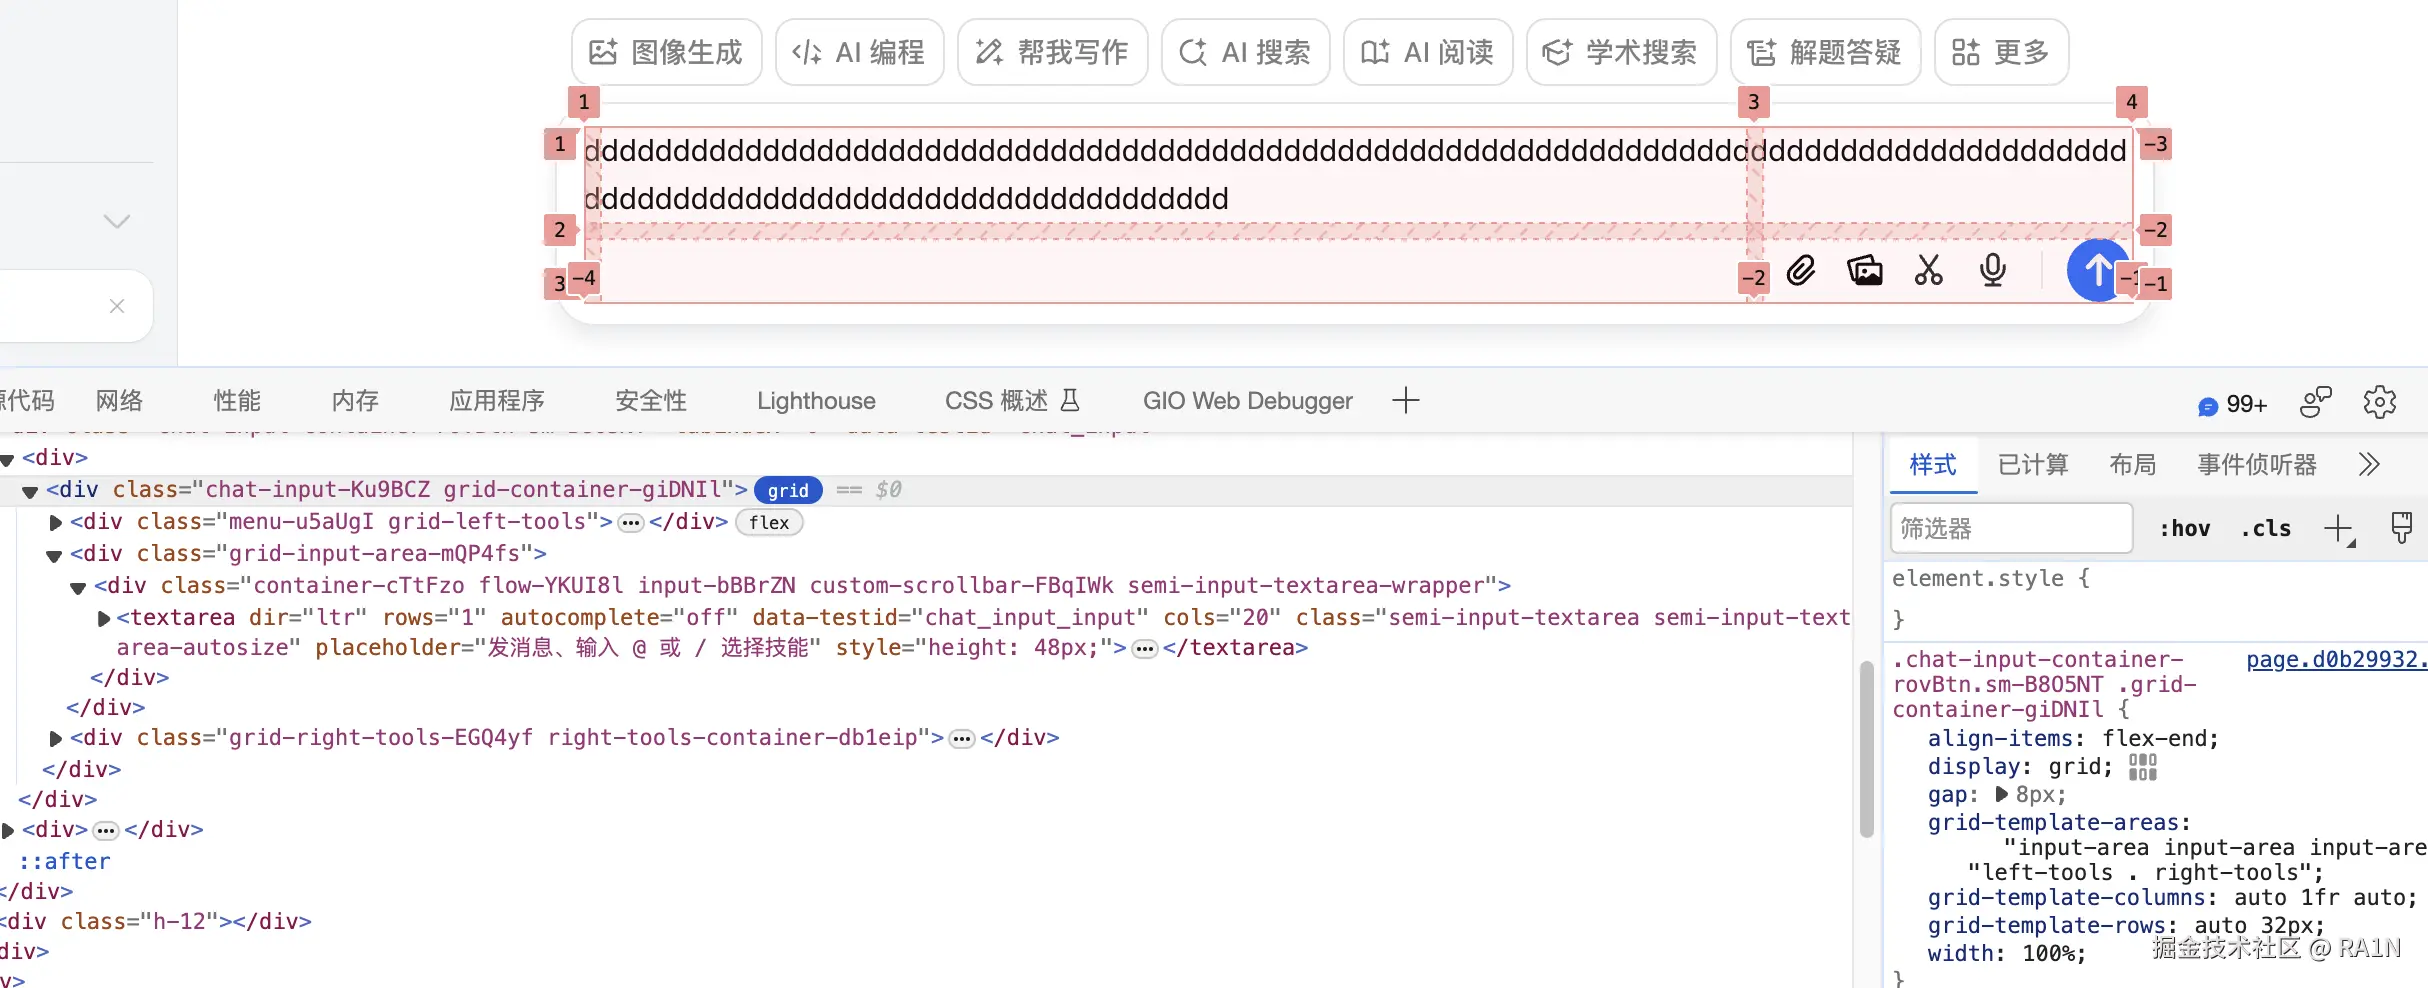Collapse the sidebar section with chevron-down
Image resolution: width=2428 pixels, height=988 pixels.
(x=117, y=221)
